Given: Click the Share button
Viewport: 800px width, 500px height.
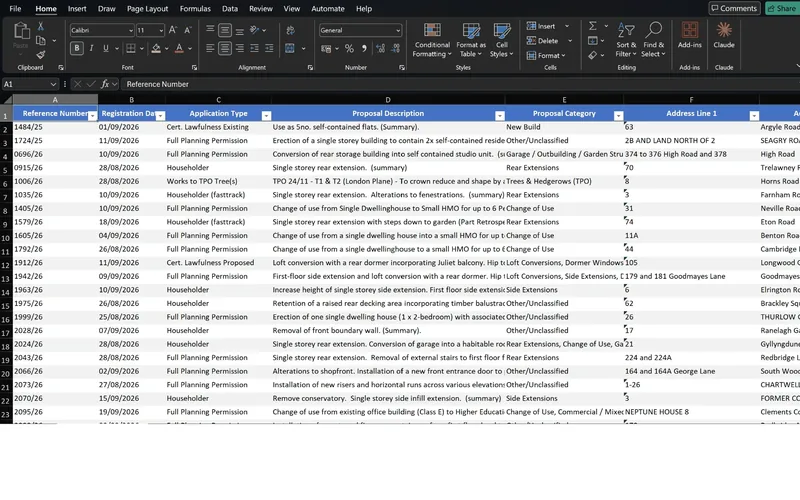Looking at the screenshot, I should [782, 8].
